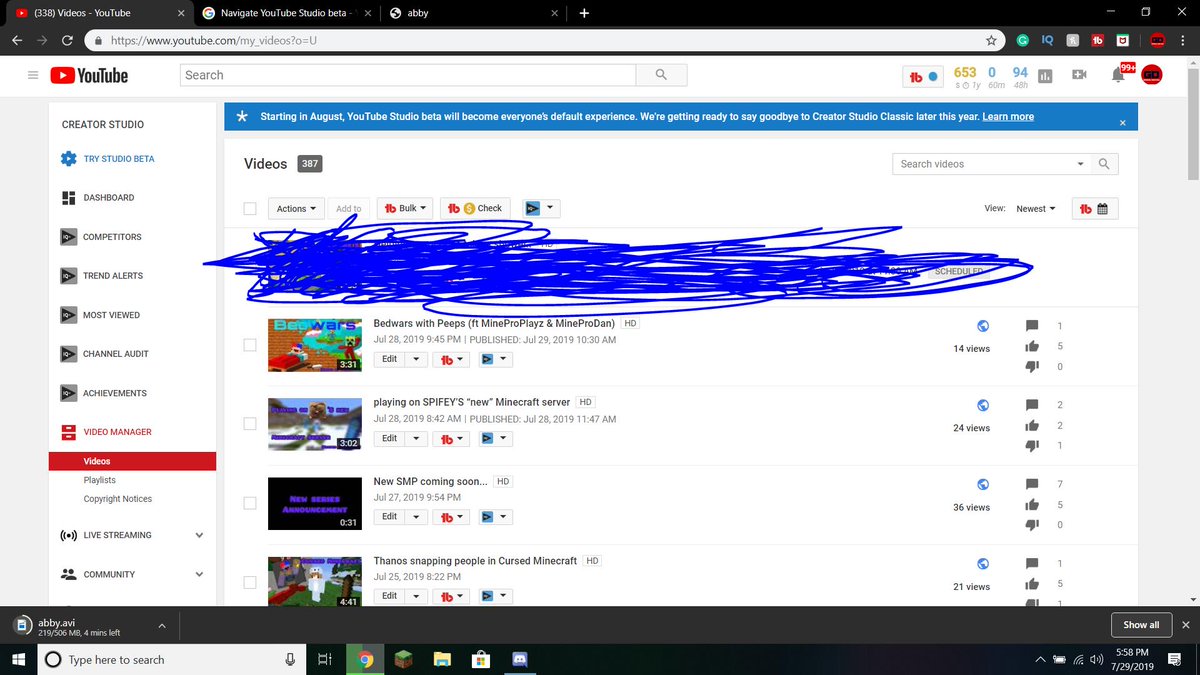This screenshot has width=1200, height=675.
Task: Click the public globe icon for Bedwars video
Action: (x=983, y=326)
